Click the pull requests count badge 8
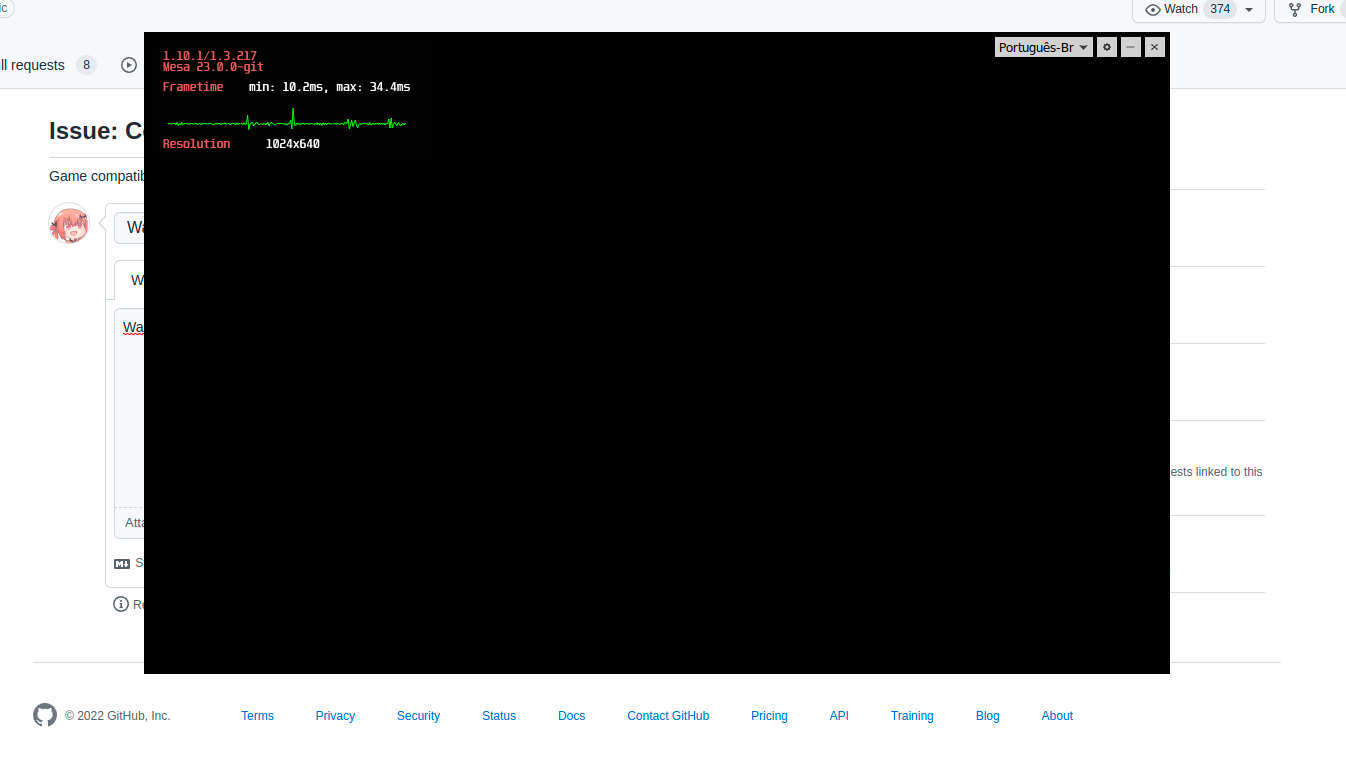 pyautogui.click(x=87, y=65)
